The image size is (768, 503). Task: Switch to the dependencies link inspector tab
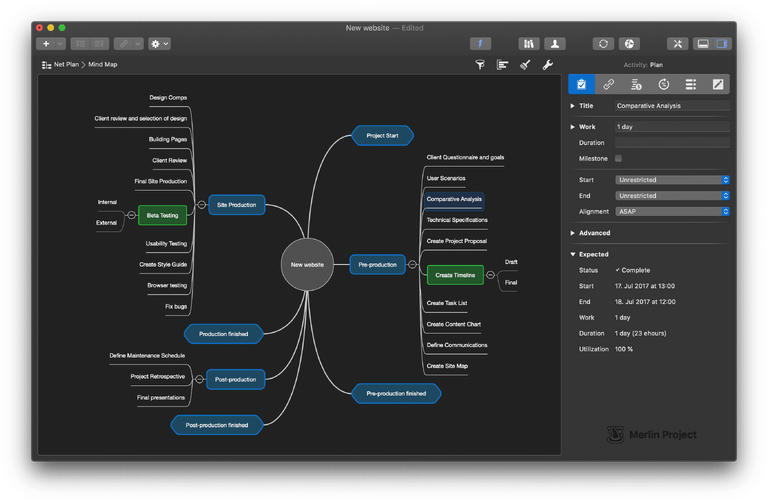click(x=608, y=85)
